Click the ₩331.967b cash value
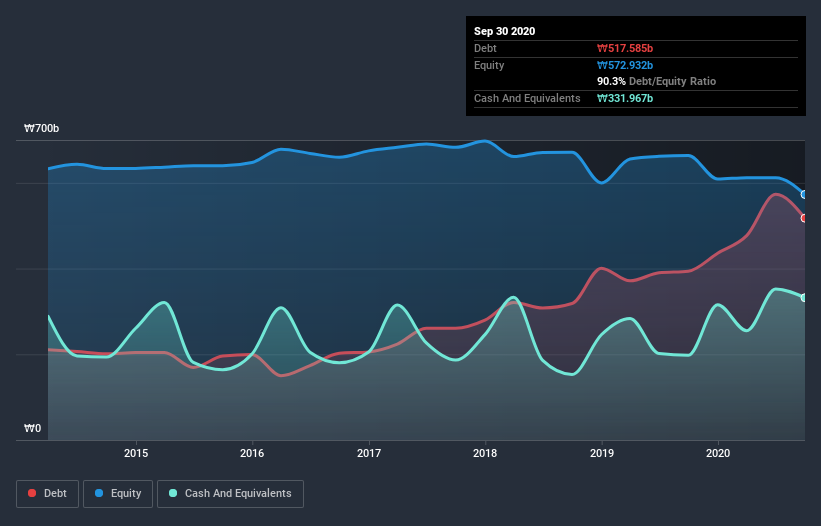821x526 pixels. click(x=625, y=98)
